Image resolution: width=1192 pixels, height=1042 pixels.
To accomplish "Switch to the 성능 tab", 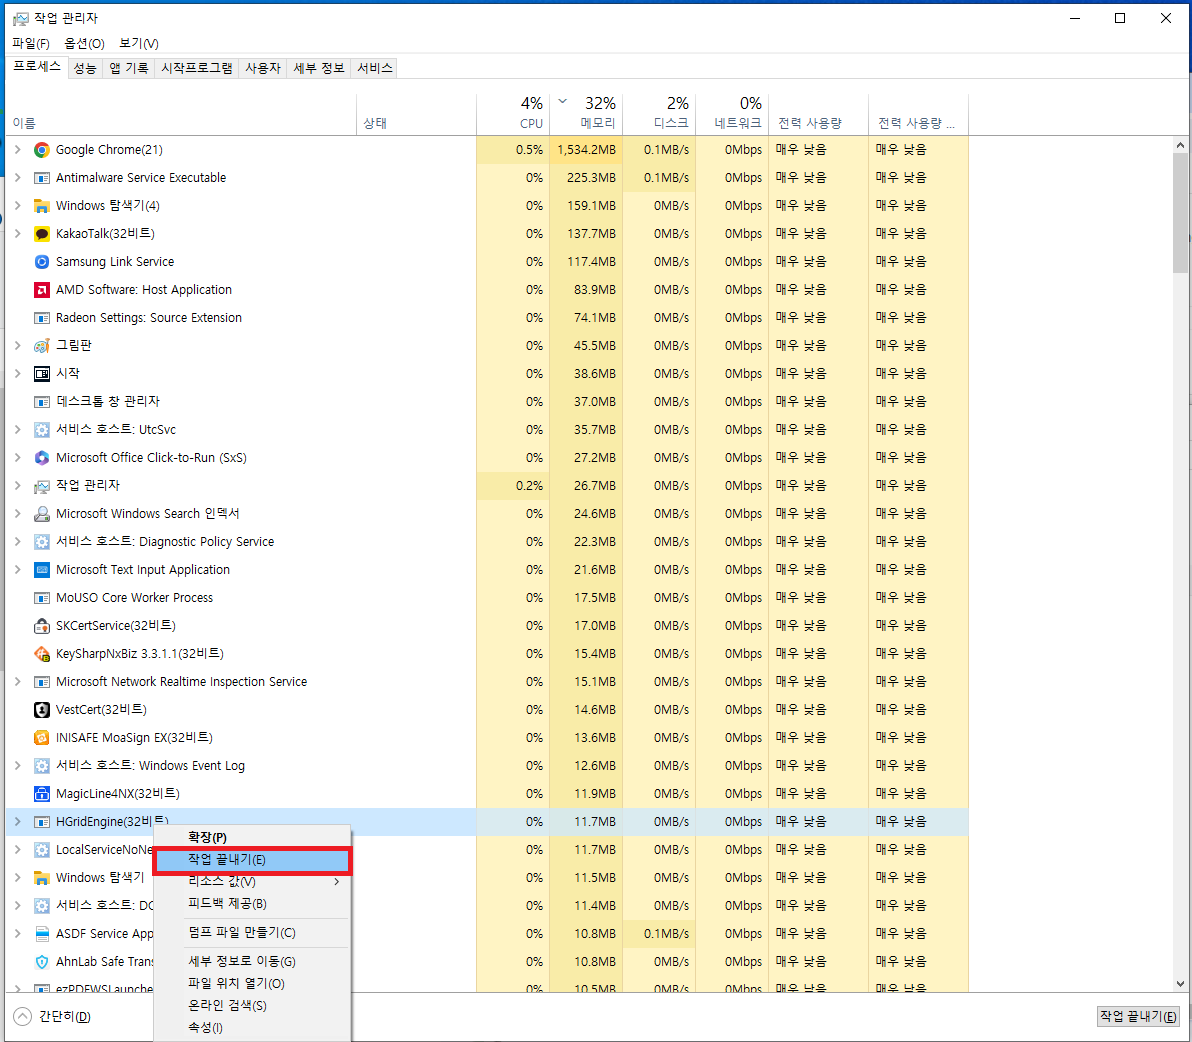I will tap(87, 67).
